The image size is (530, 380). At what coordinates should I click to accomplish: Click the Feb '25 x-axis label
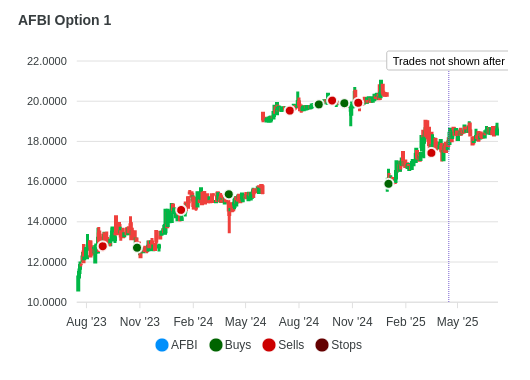tap(406, 322)
